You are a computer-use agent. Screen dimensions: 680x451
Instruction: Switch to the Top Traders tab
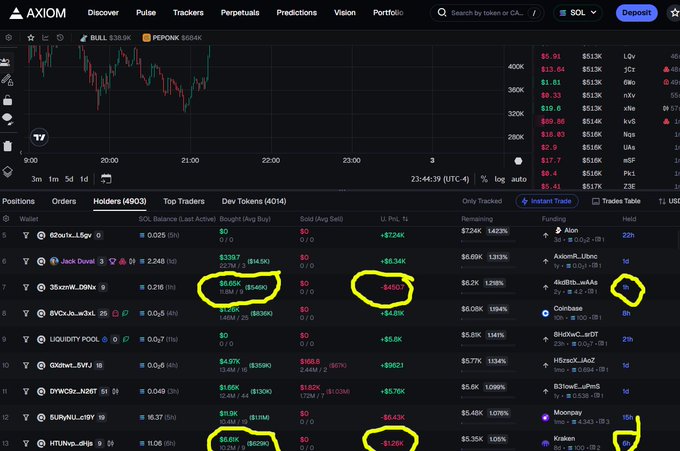184,201
